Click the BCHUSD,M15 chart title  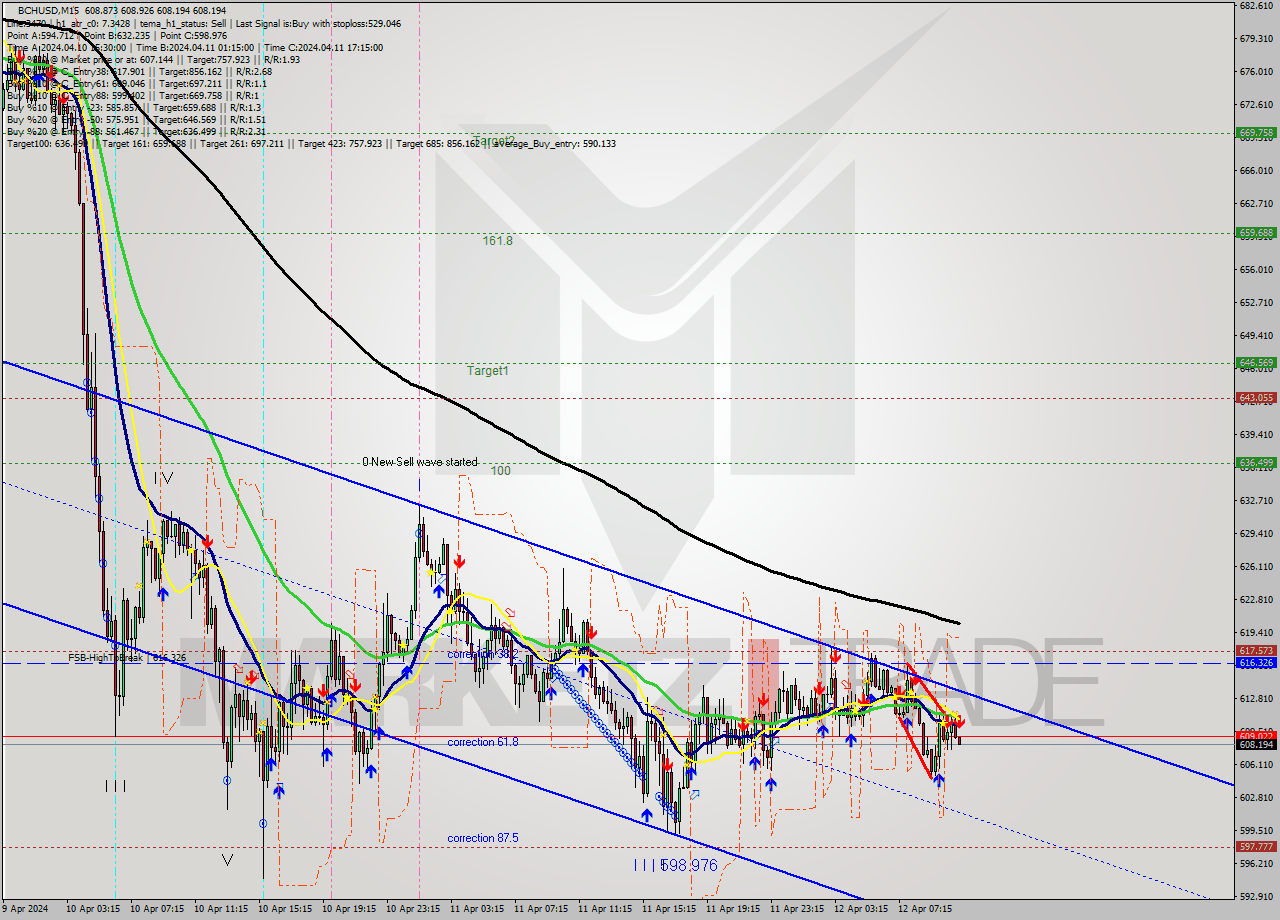(x=50, y=11)
